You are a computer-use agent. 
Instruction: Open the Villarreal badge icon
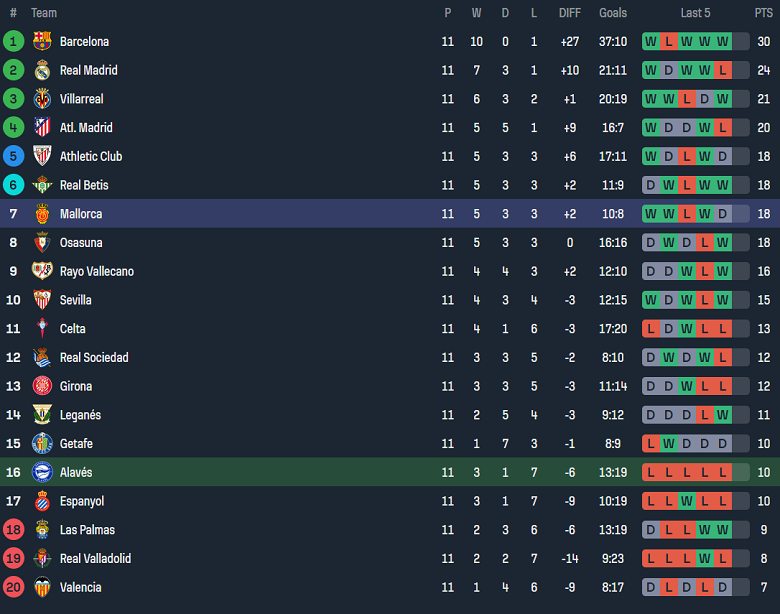point(42,99)
